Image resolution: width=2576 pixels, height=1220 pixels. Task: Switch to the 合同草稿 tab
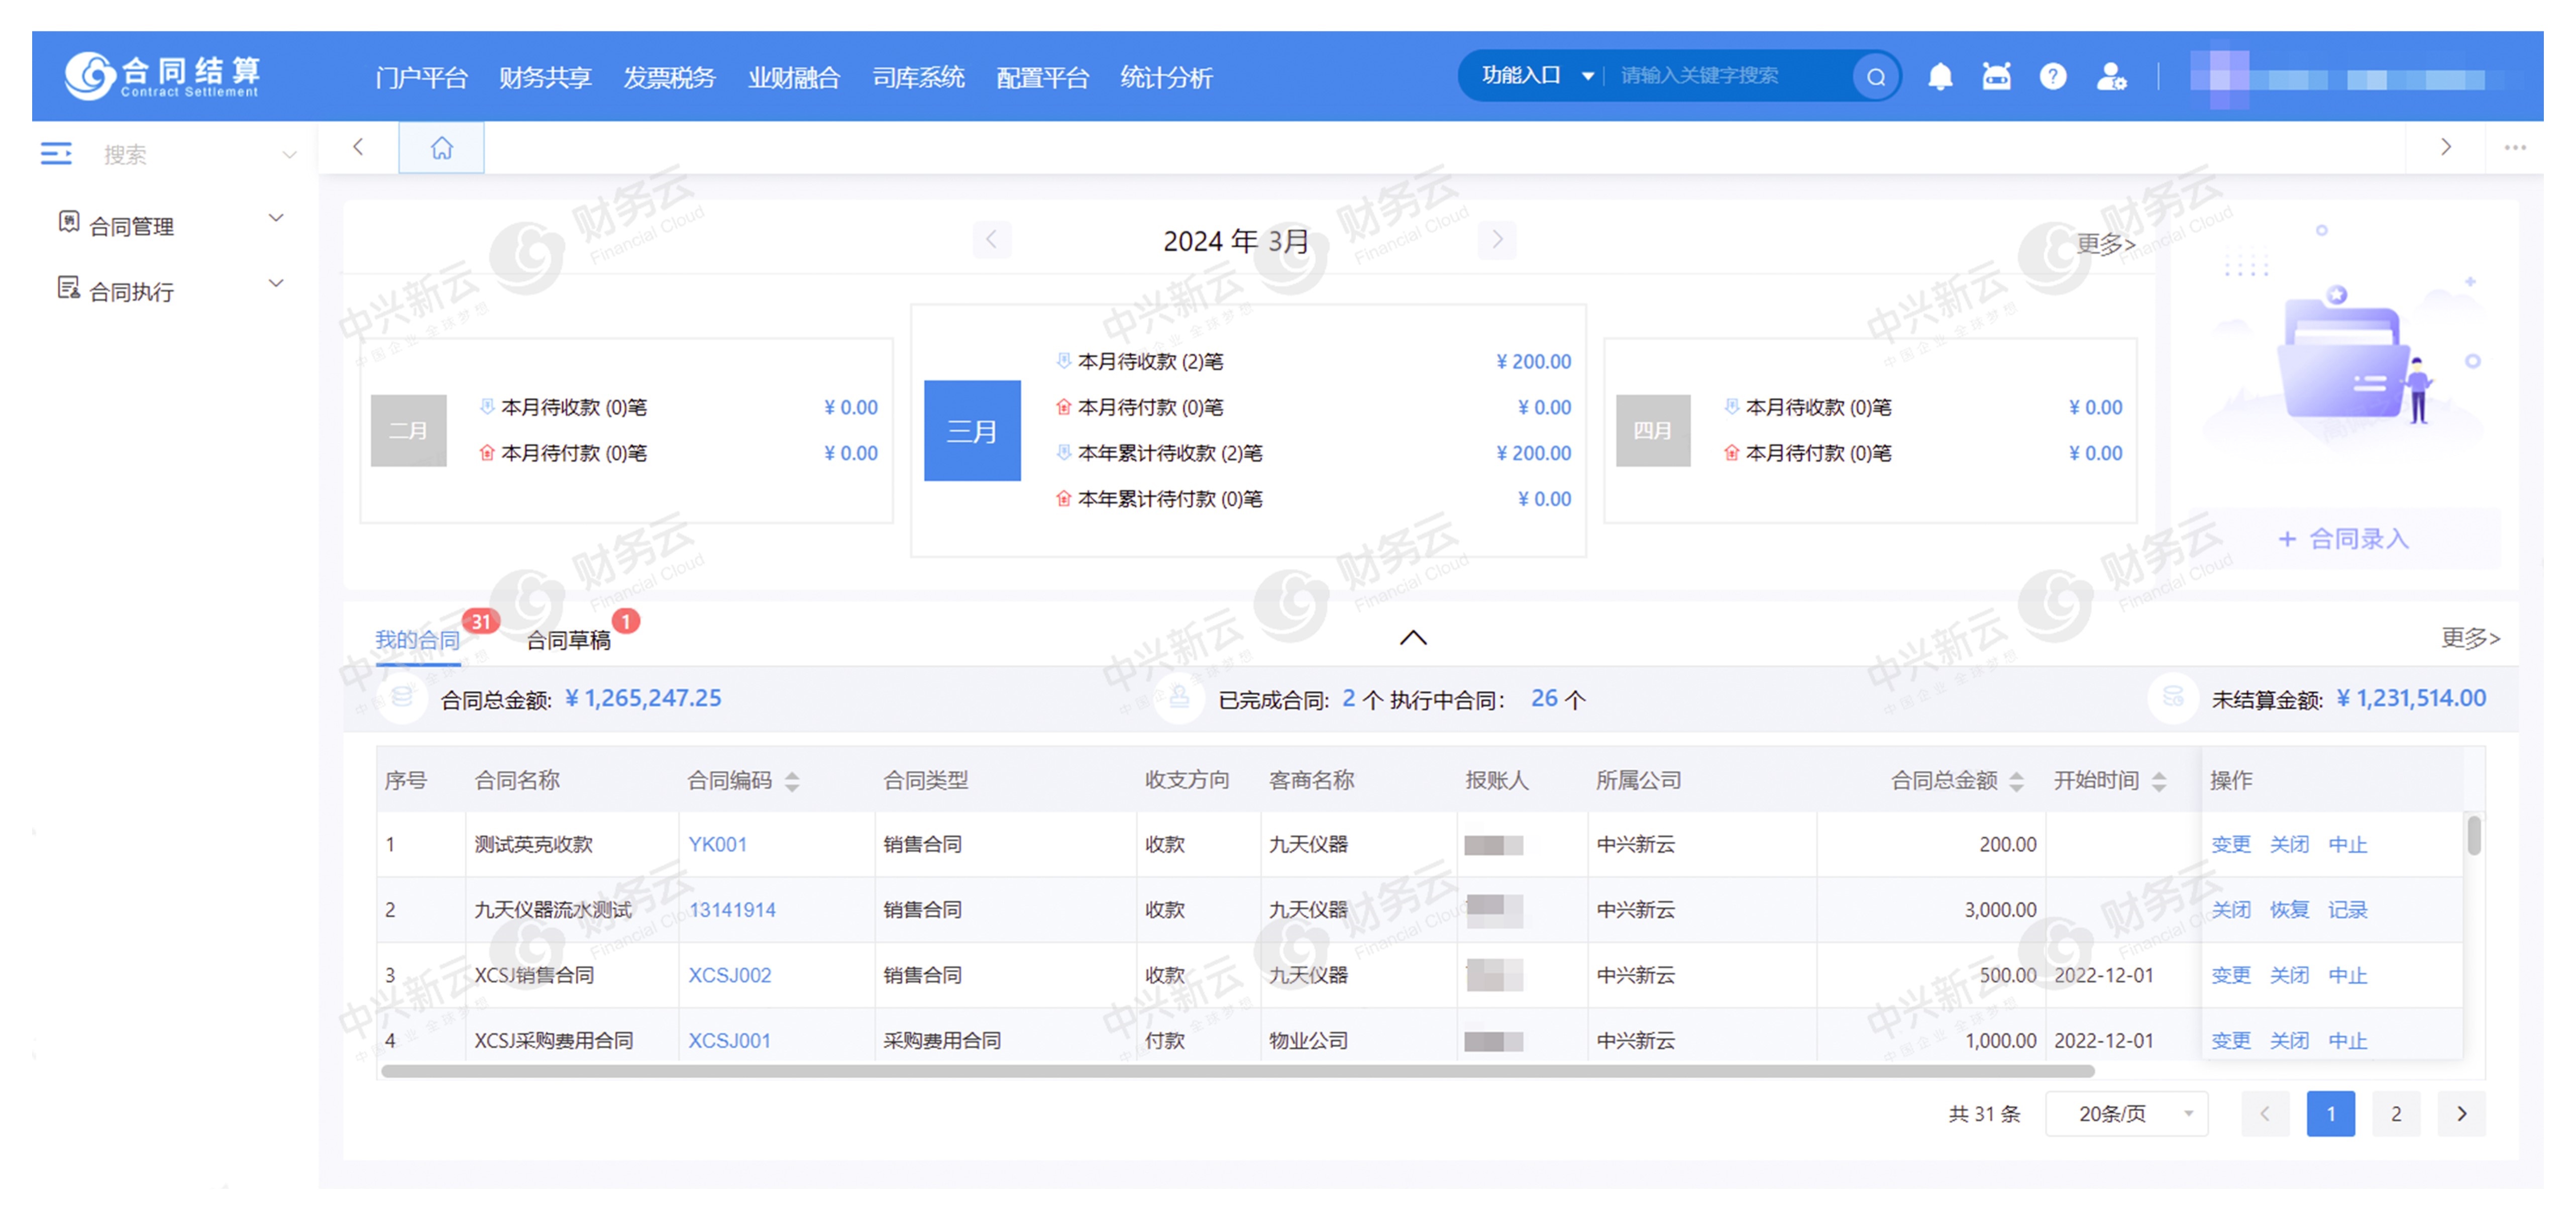(568, 640)
